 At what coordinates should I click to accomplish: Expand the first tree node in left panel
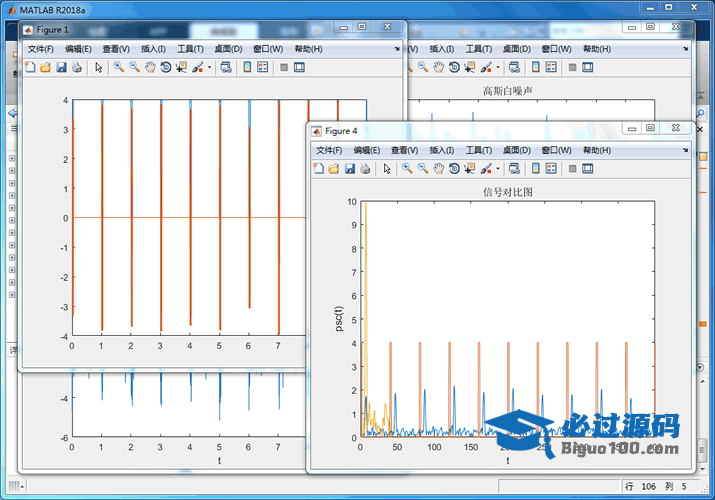point(11,157)
